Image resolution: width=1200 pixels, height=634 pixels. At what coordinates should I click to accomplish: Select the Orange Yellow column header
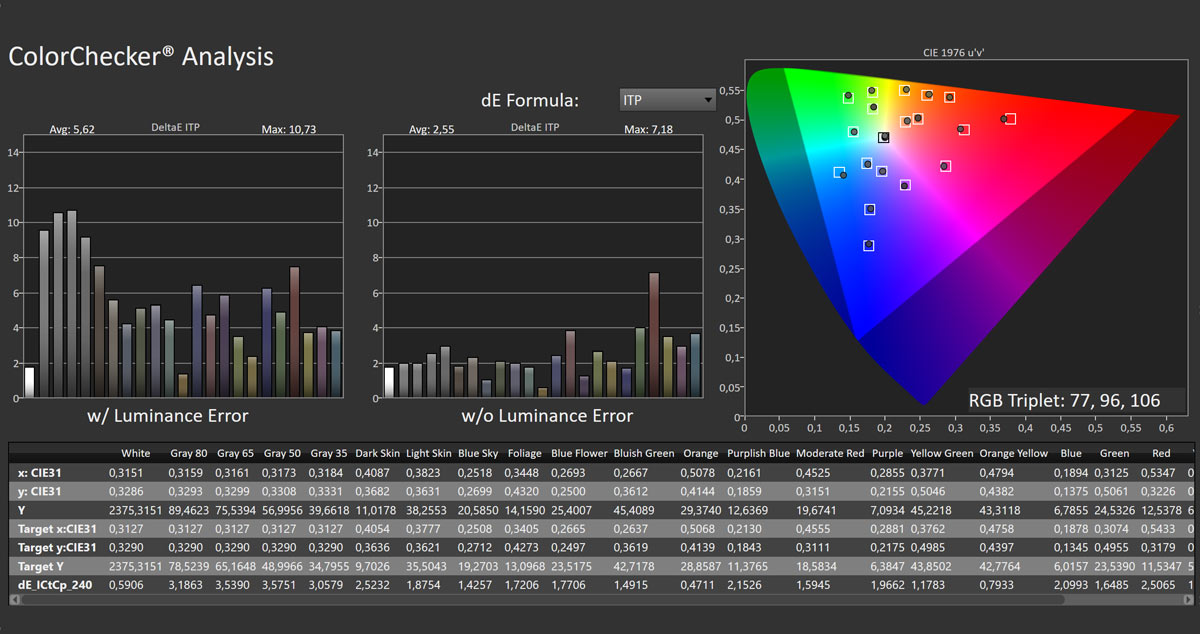[x=1013, y=453]
